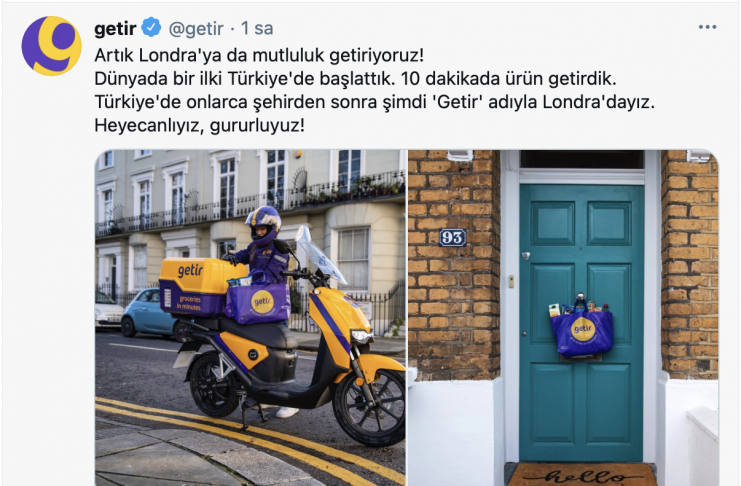The image size is (741, 486).
Task: Click the purple getir bag on scooter
Action: click(x=258, y=302)
